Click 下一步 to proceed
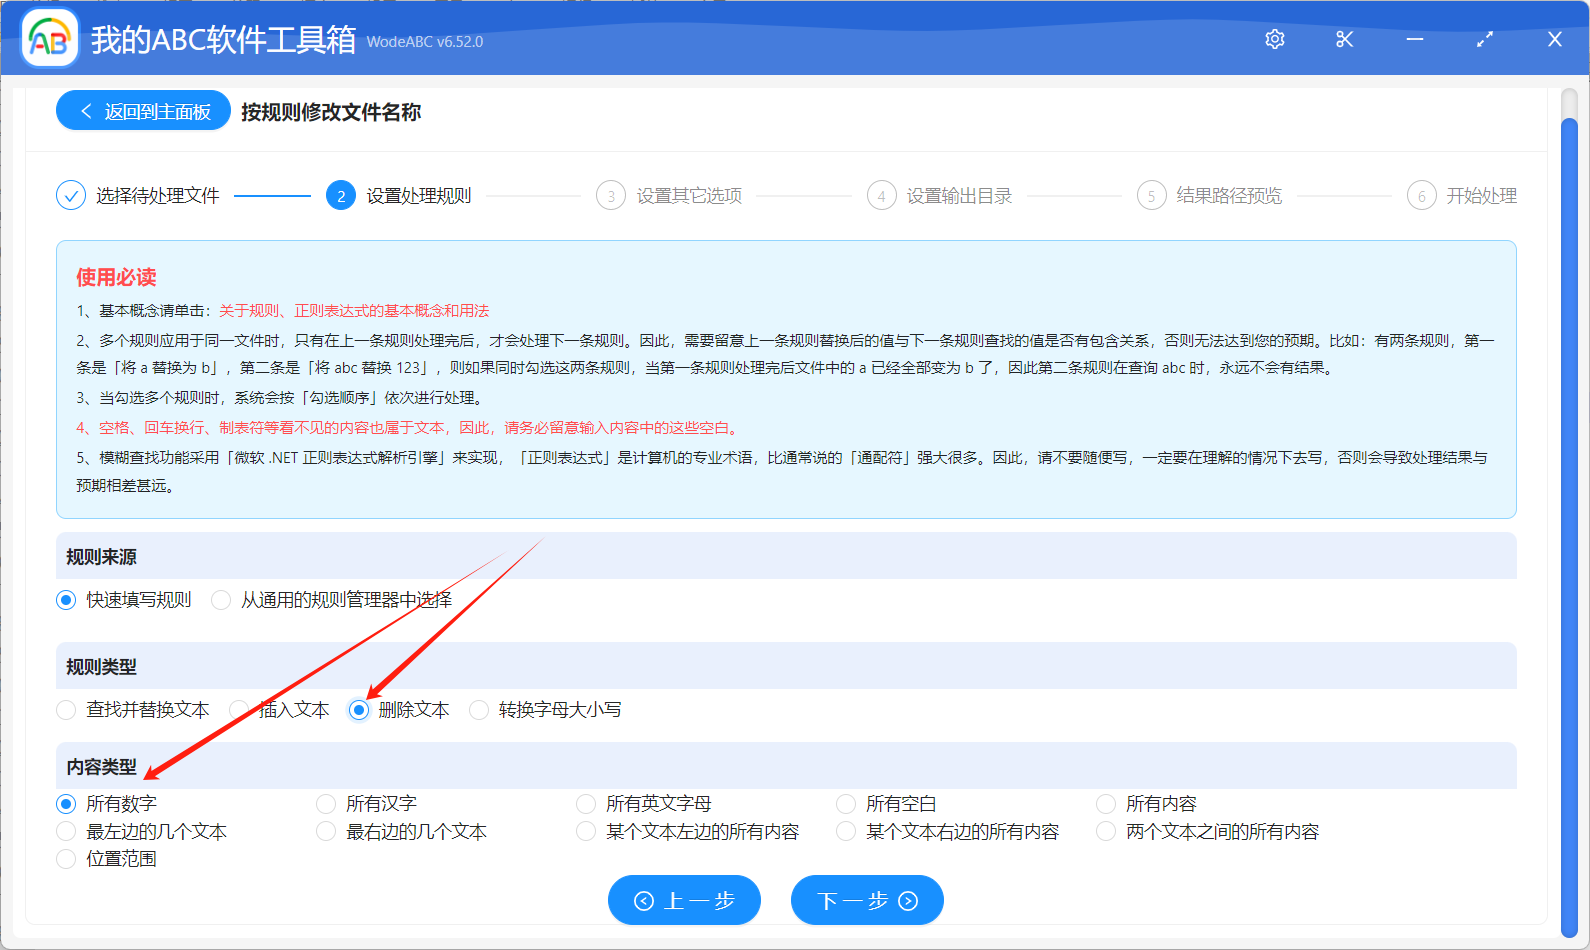This screenshot has height=950, width=1590. click(866, 900)
